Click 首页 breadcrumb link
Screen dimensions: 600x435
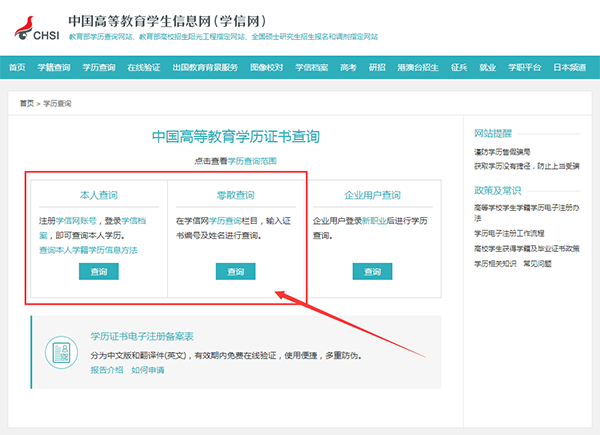coord(27,103)
